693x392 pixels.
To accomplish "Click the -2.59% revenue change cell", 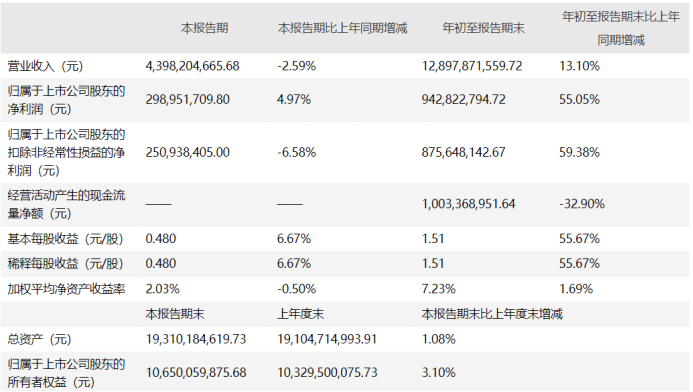I will click(x=297, y=66).
